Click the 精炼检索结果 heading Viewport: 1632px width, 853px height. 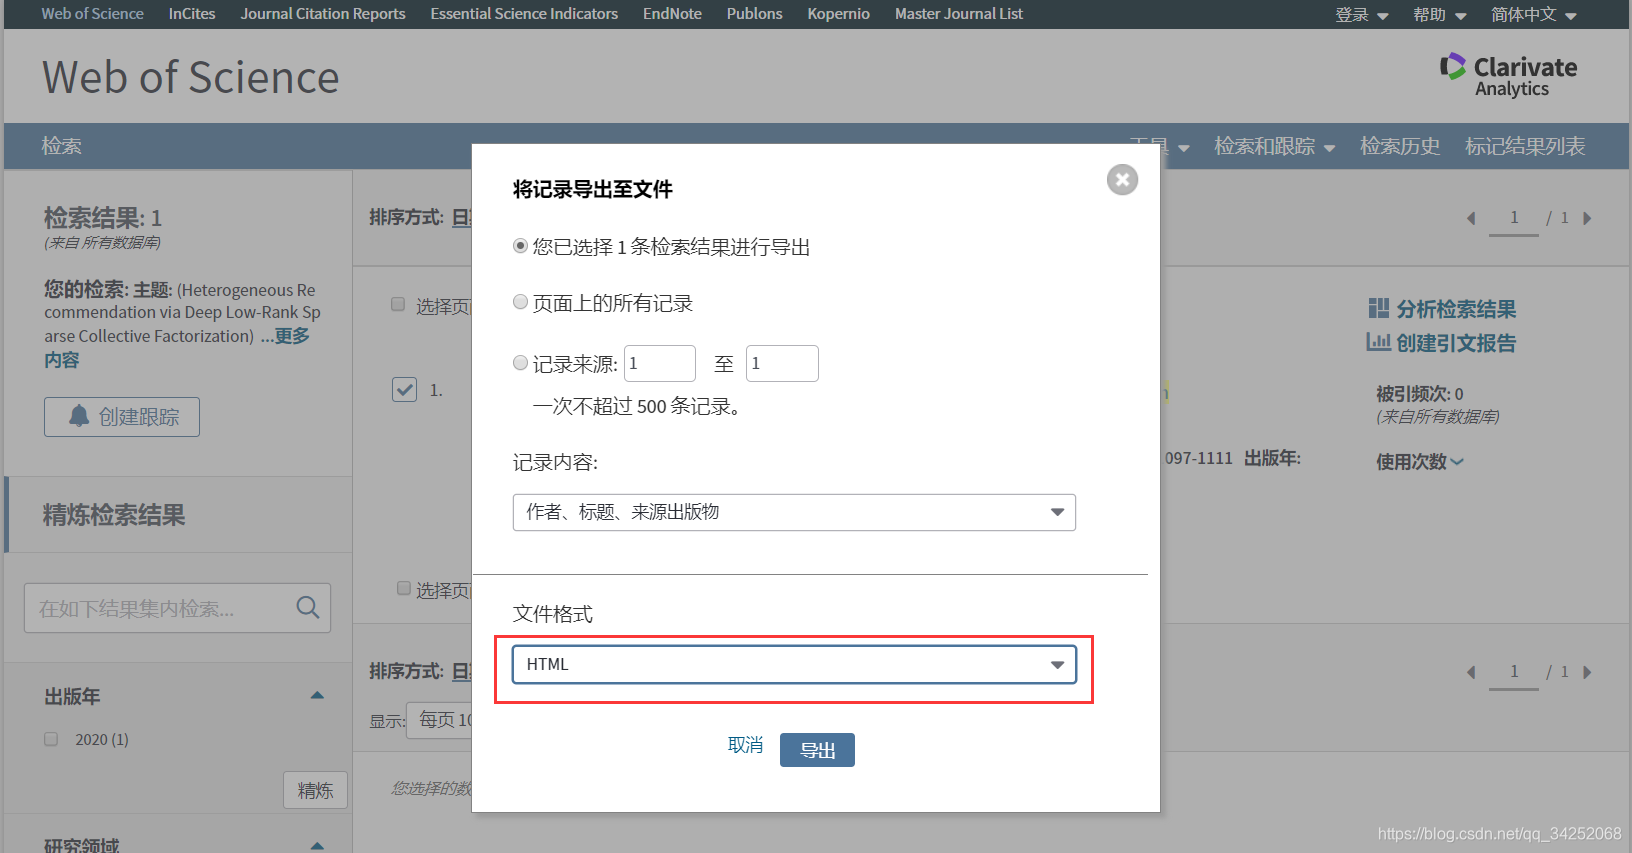114,515
